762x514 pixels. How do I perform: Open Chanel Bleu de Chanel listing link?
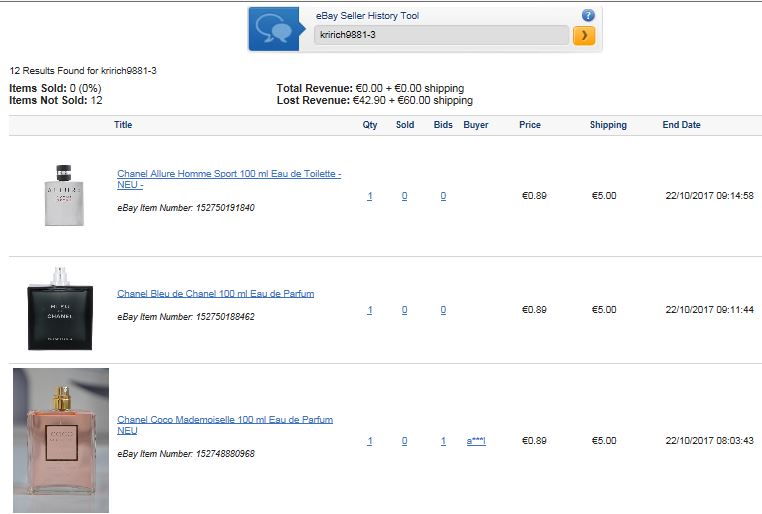(215, 294)
